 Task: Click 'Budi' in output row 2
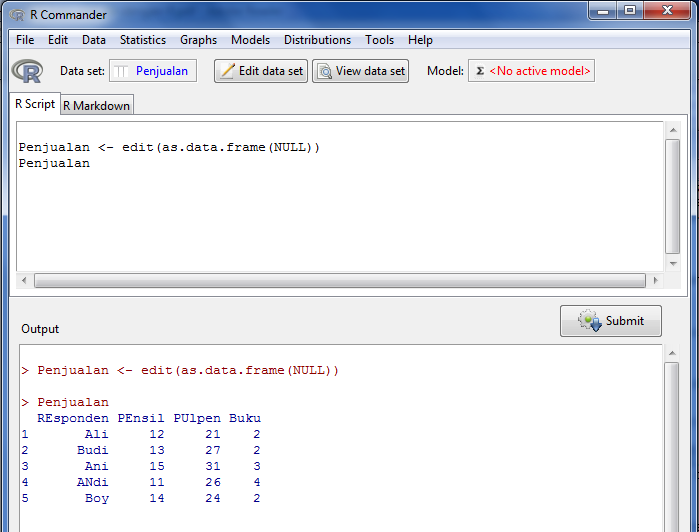92,450
